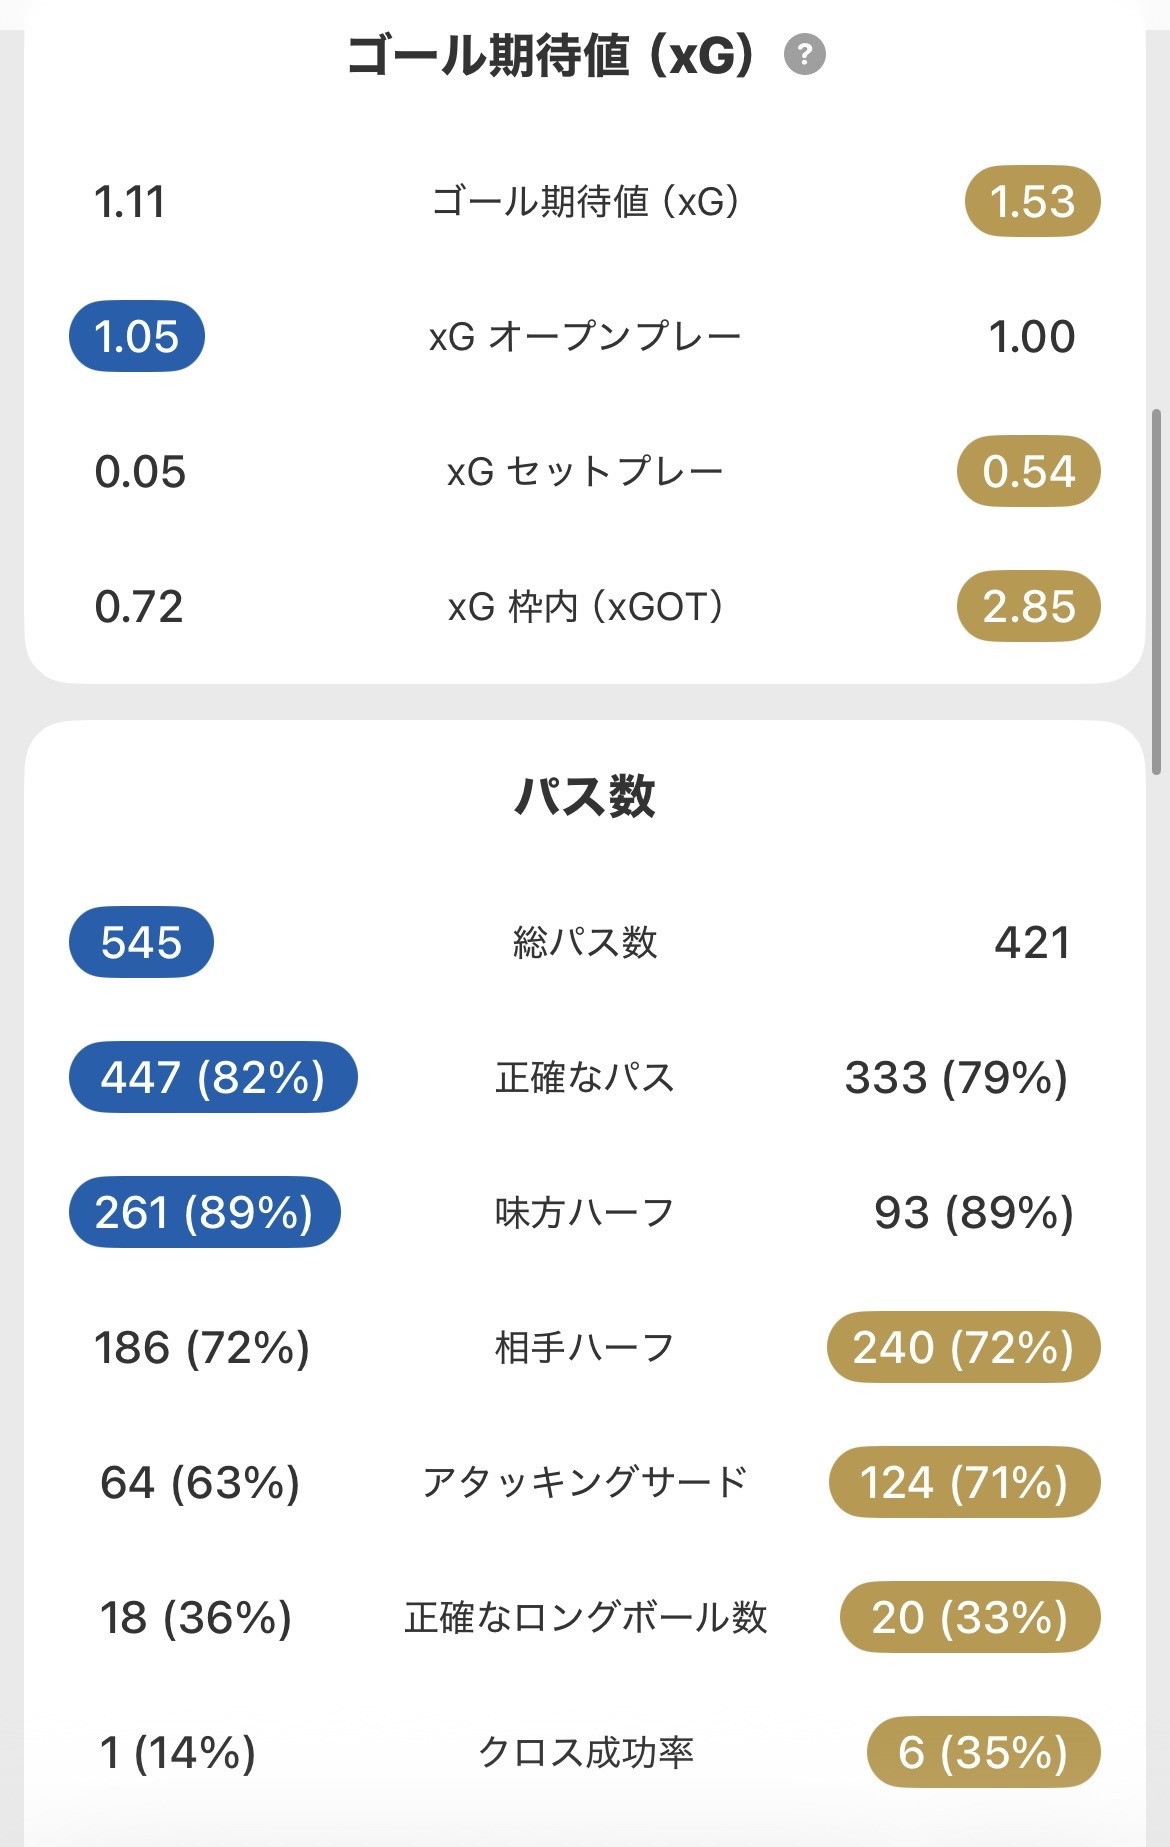Tap the 240 (72%) opposition half badge
The image size is (1170, 1847).
pos(963,1347)
